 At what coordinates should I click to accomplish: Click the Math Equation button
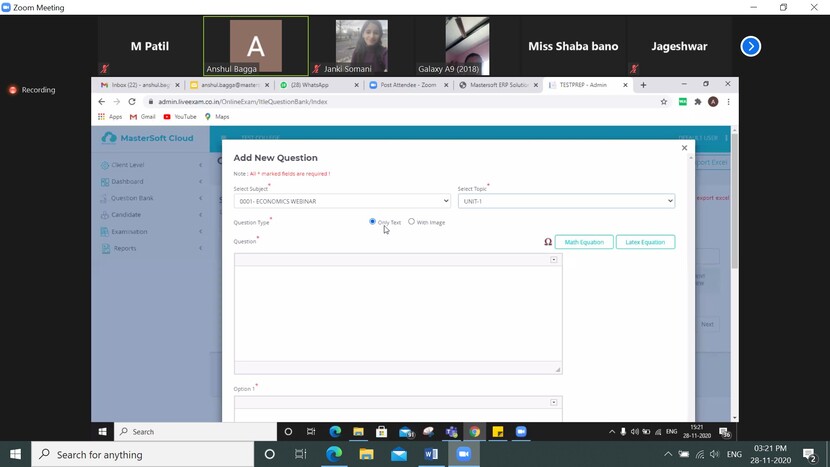click(x=584, y=242)
